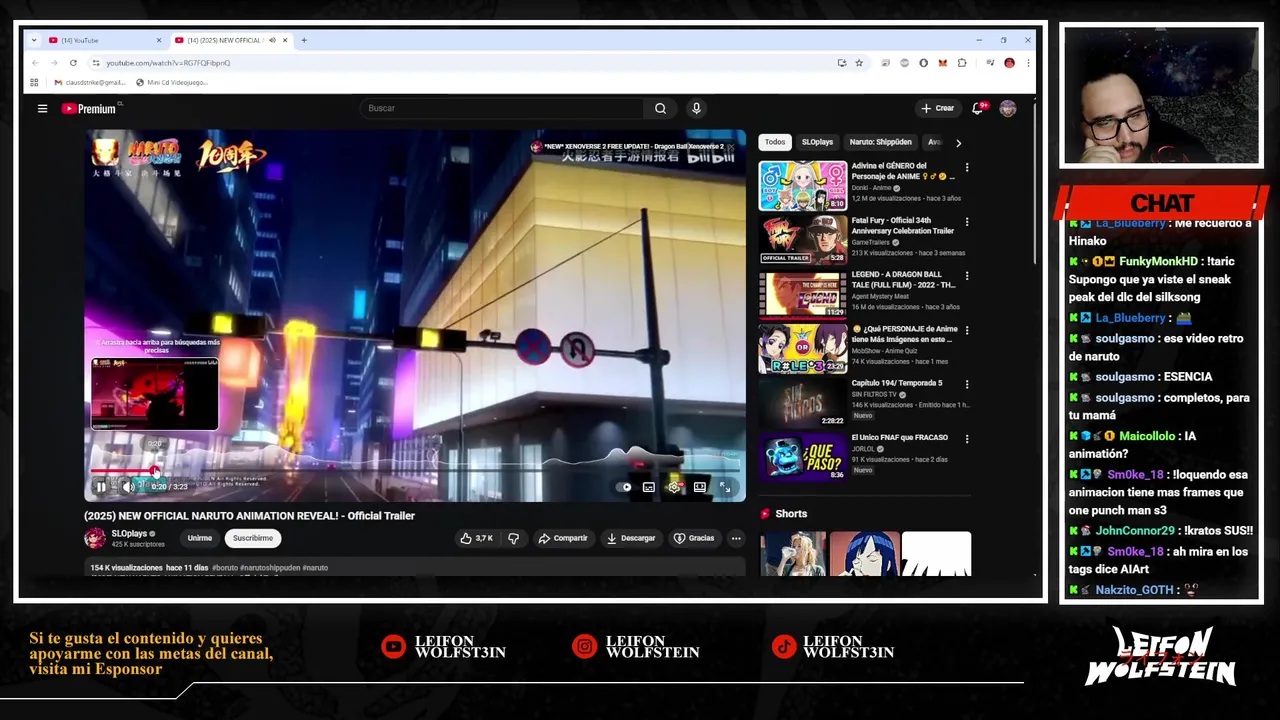
Task: Click the Suscribirme button
Action: (253, 538)
